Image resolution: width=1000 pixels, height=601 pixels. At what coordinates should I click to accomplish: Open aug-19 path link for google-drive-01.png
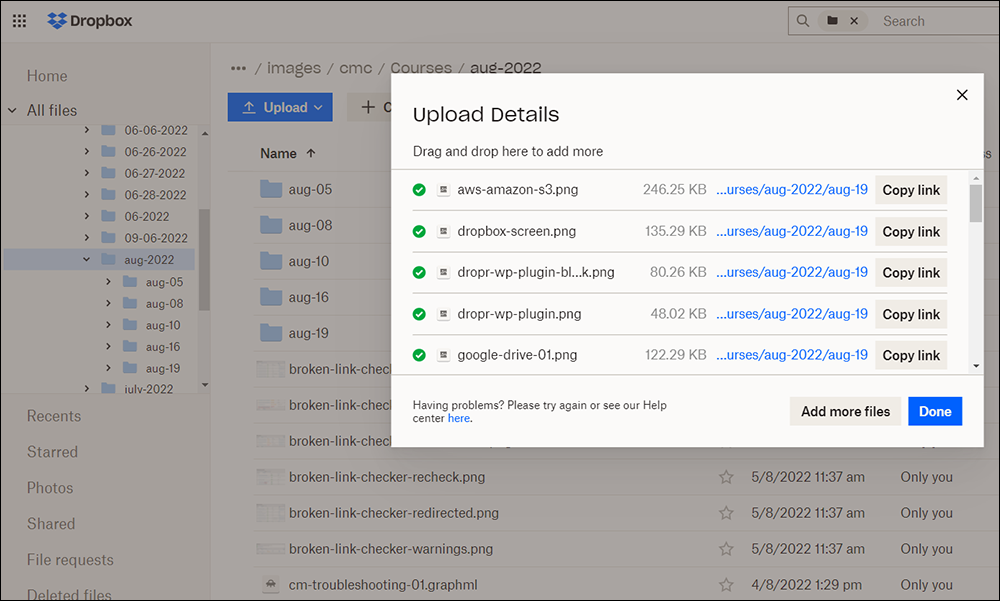(791, 355)
